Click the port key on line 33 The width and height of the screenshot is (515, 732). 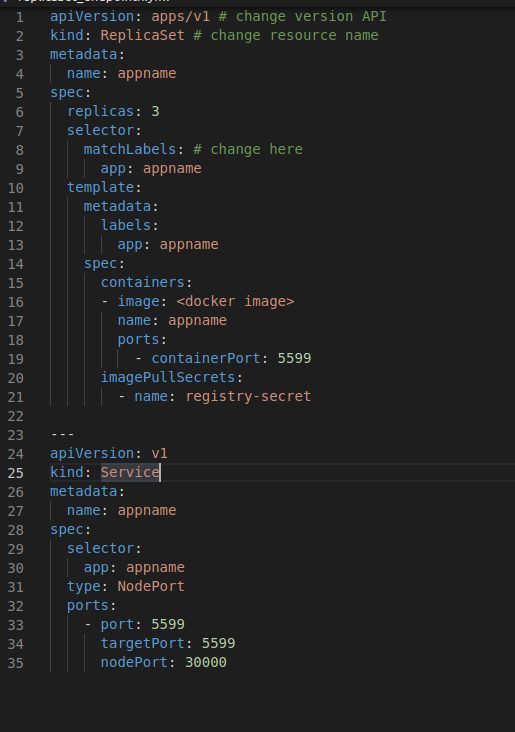(117, 625)
